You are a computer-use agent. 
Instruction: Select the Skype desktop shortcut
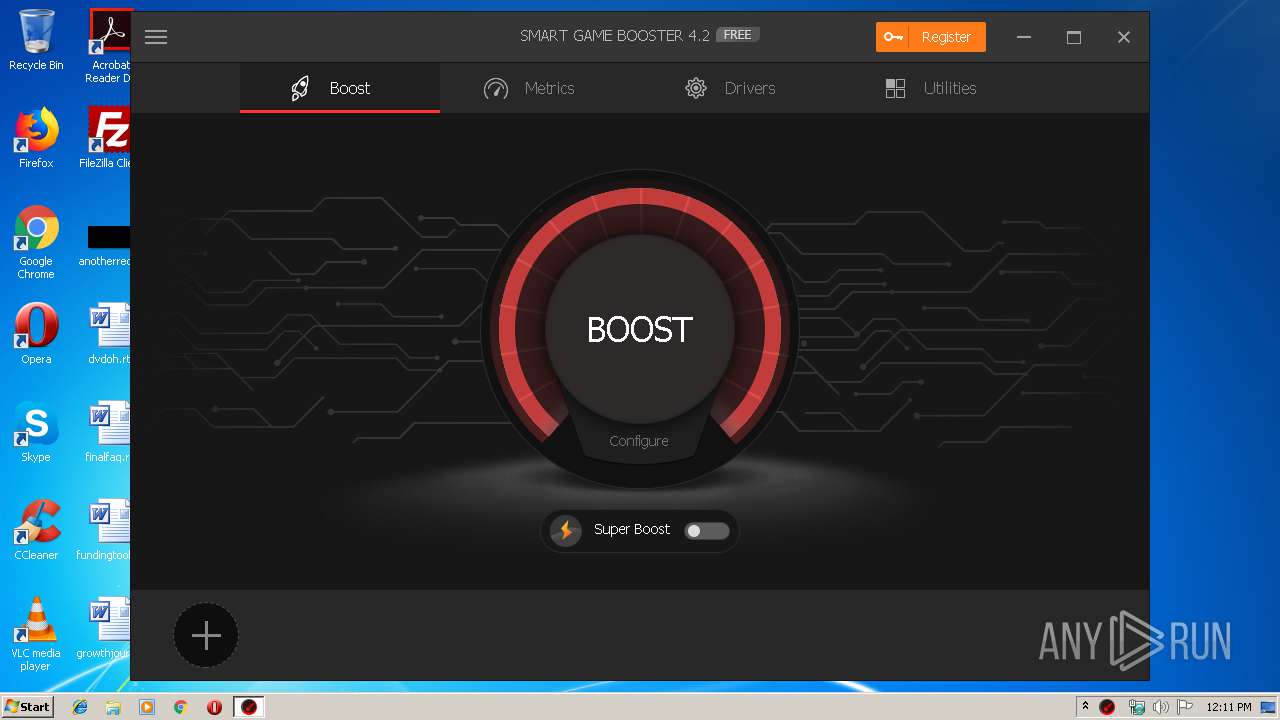(x=36, y=432)
